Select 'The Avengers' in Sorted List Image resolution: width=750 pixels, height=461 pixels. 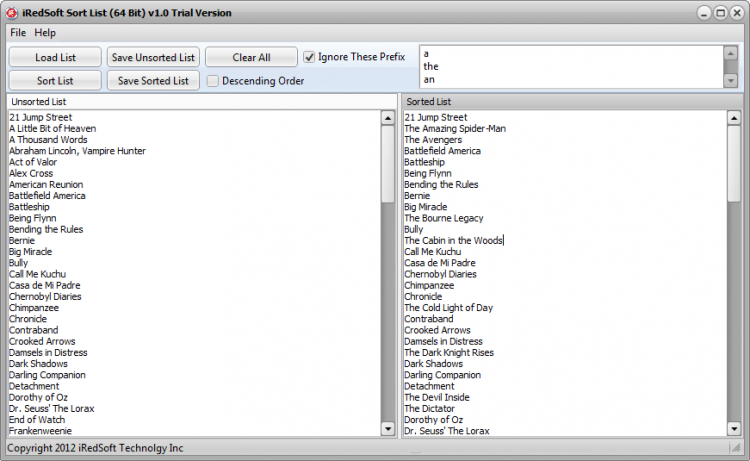(433, 140)
